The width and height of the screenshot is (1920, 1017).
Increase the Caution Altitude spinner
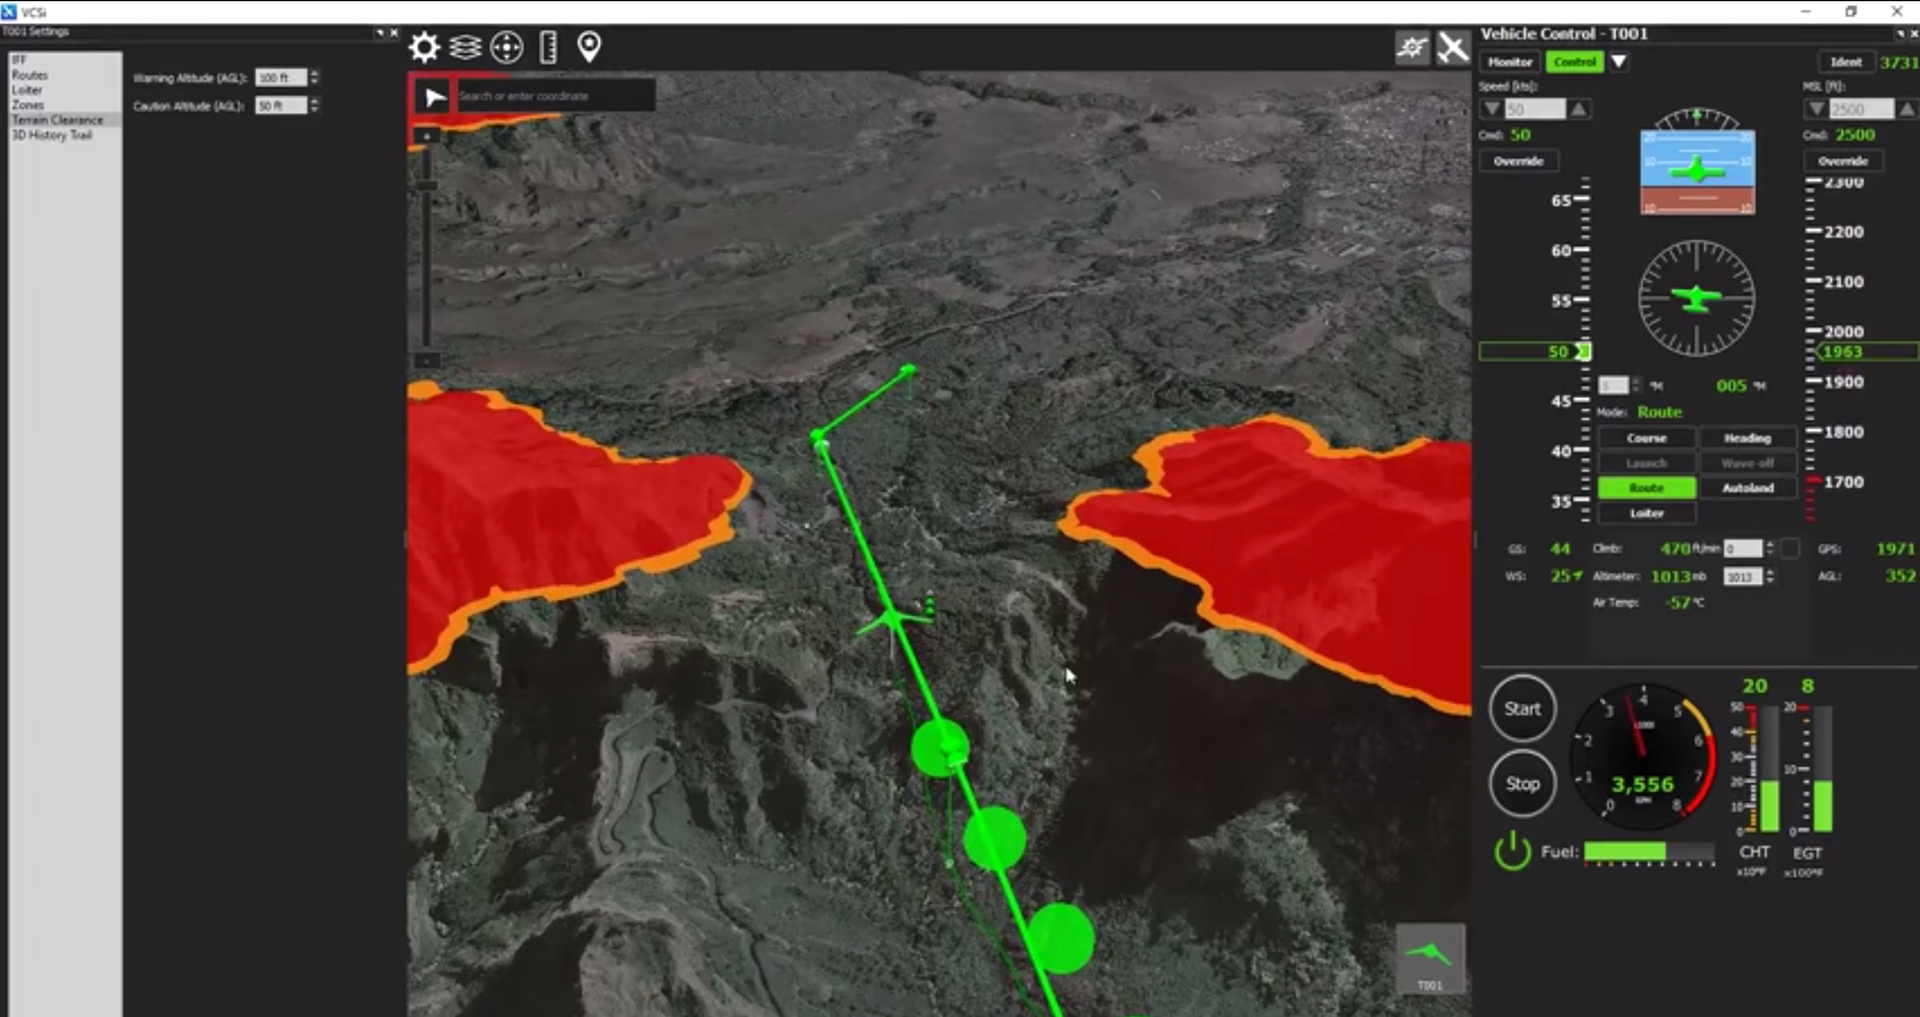(x=314, y=102)
